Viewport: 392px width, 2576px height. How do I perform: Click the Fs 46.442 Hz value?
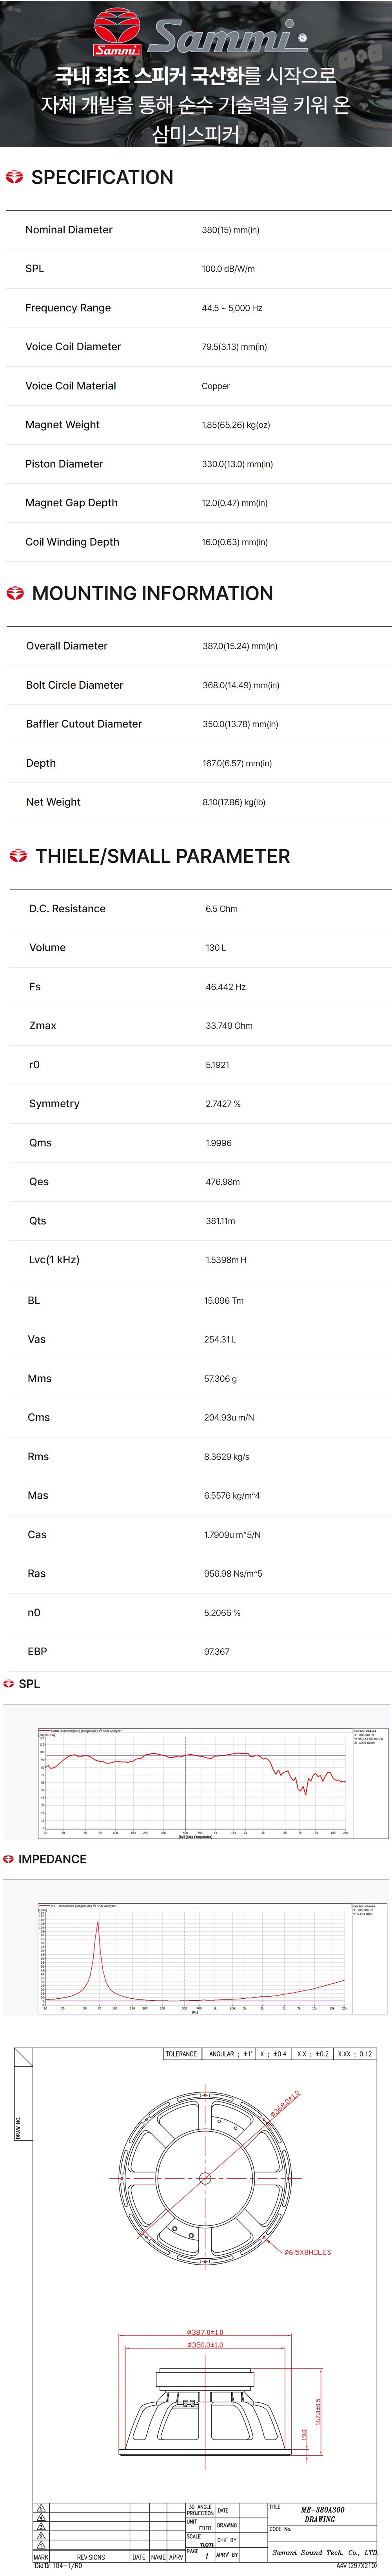226,987
